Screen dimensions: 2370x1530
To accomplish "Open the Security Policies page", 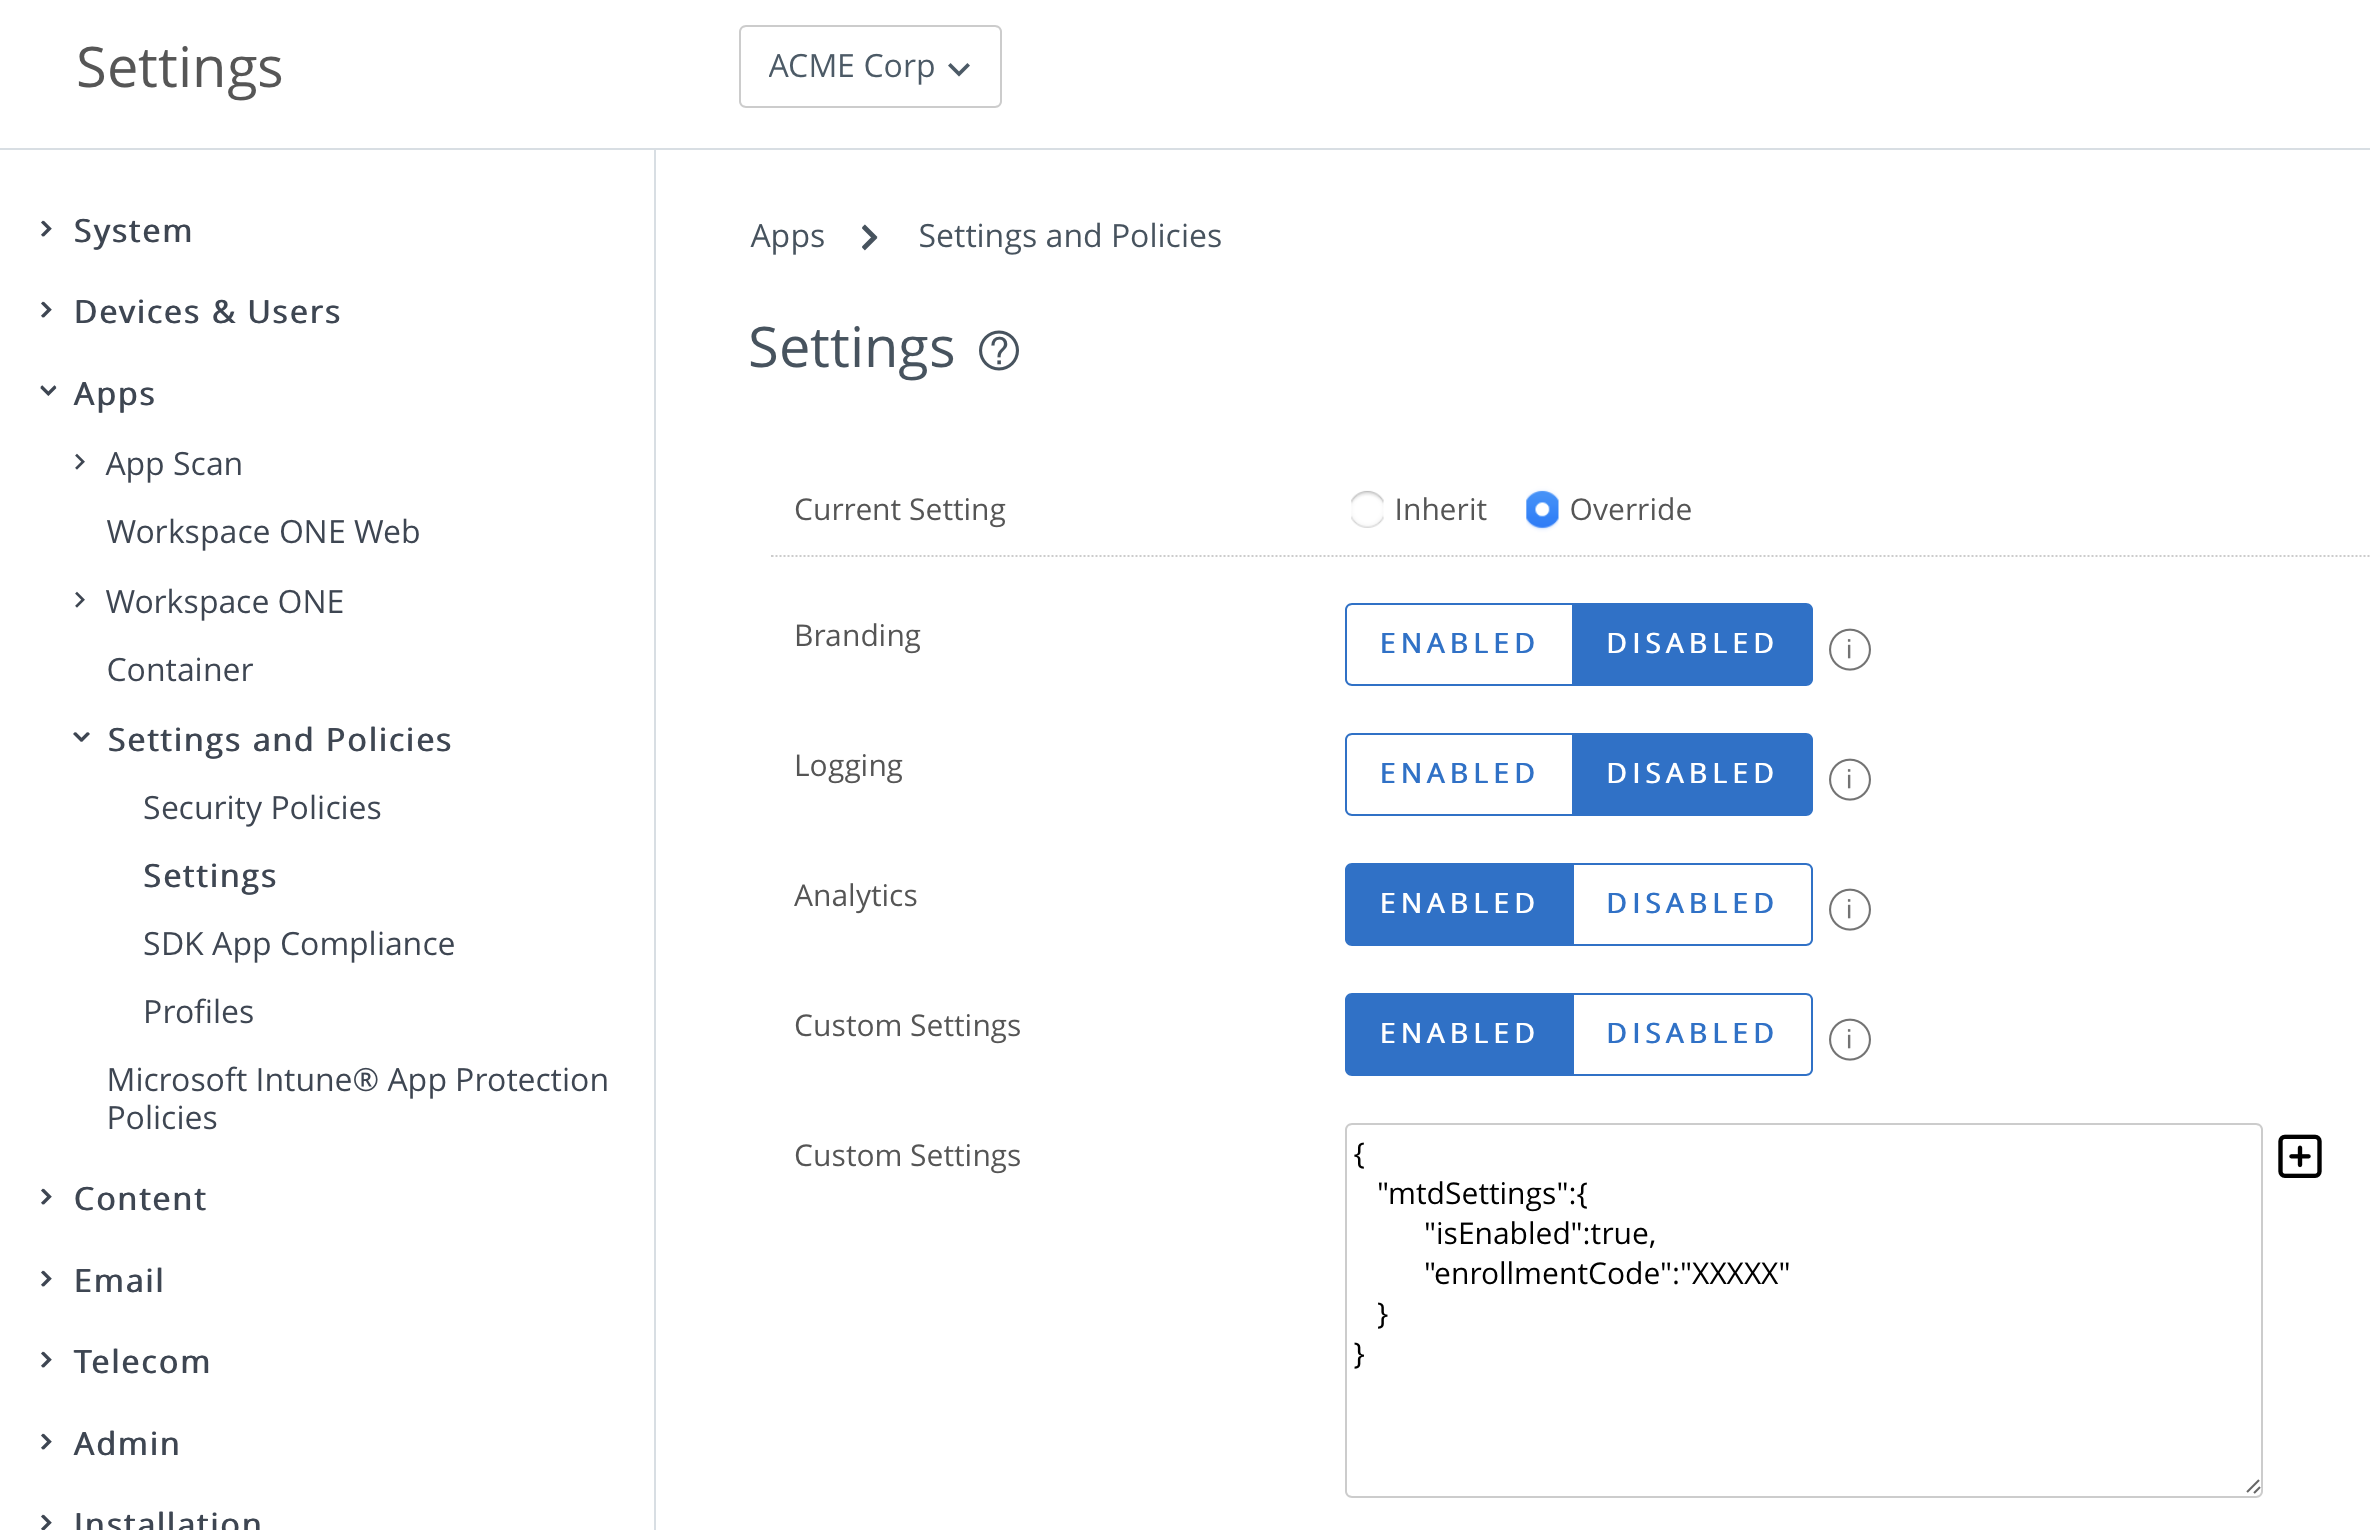I will coord(262,807).
